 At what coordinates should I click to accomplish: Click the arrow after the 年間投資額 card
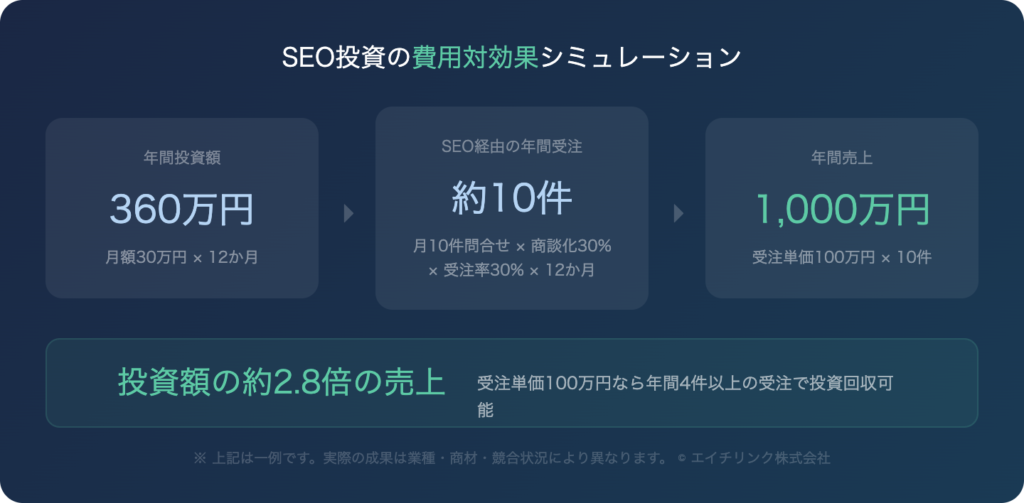click(348, 213)
